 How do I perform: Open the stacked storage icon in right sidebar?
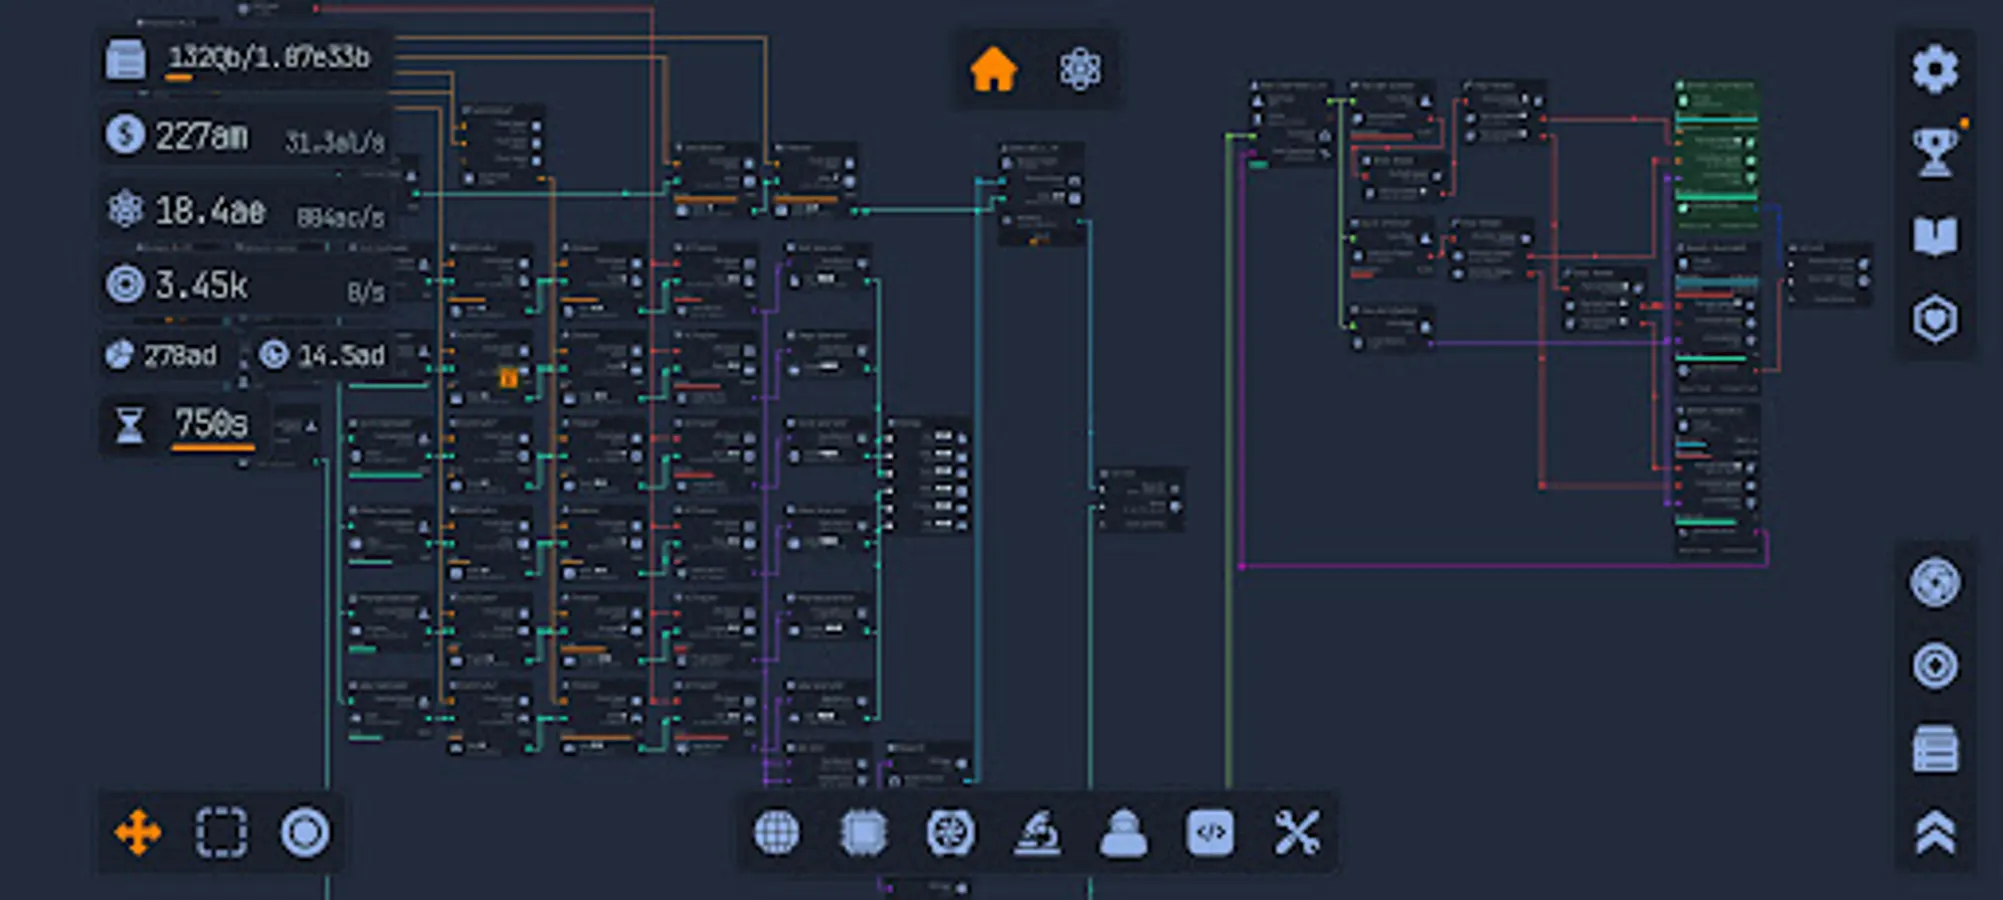click(1935, 749)
